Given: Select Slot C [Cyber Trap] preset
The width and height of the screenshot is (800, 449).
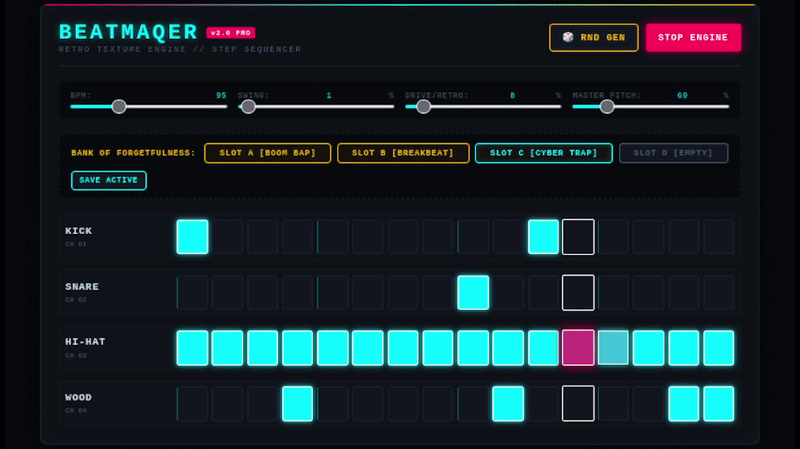Looking at the screenshot, I should tap(543, 153).
